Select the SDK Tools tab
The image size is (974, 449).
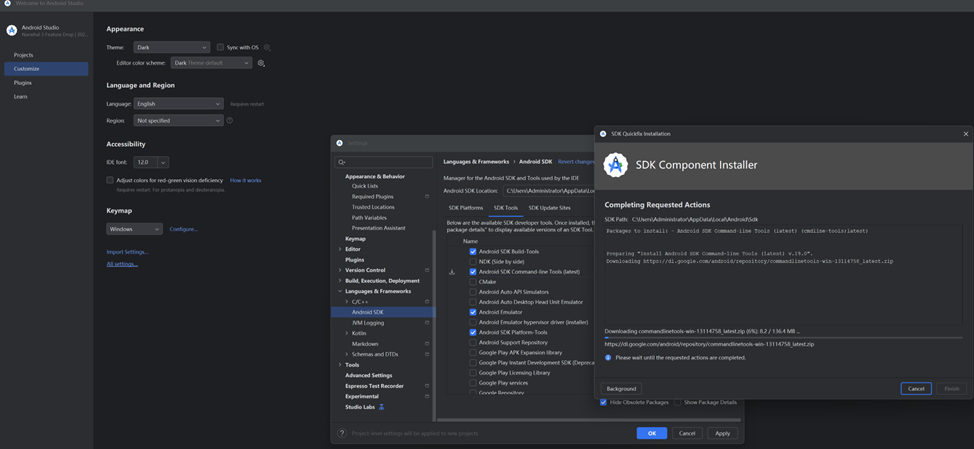tap(506, 208)
